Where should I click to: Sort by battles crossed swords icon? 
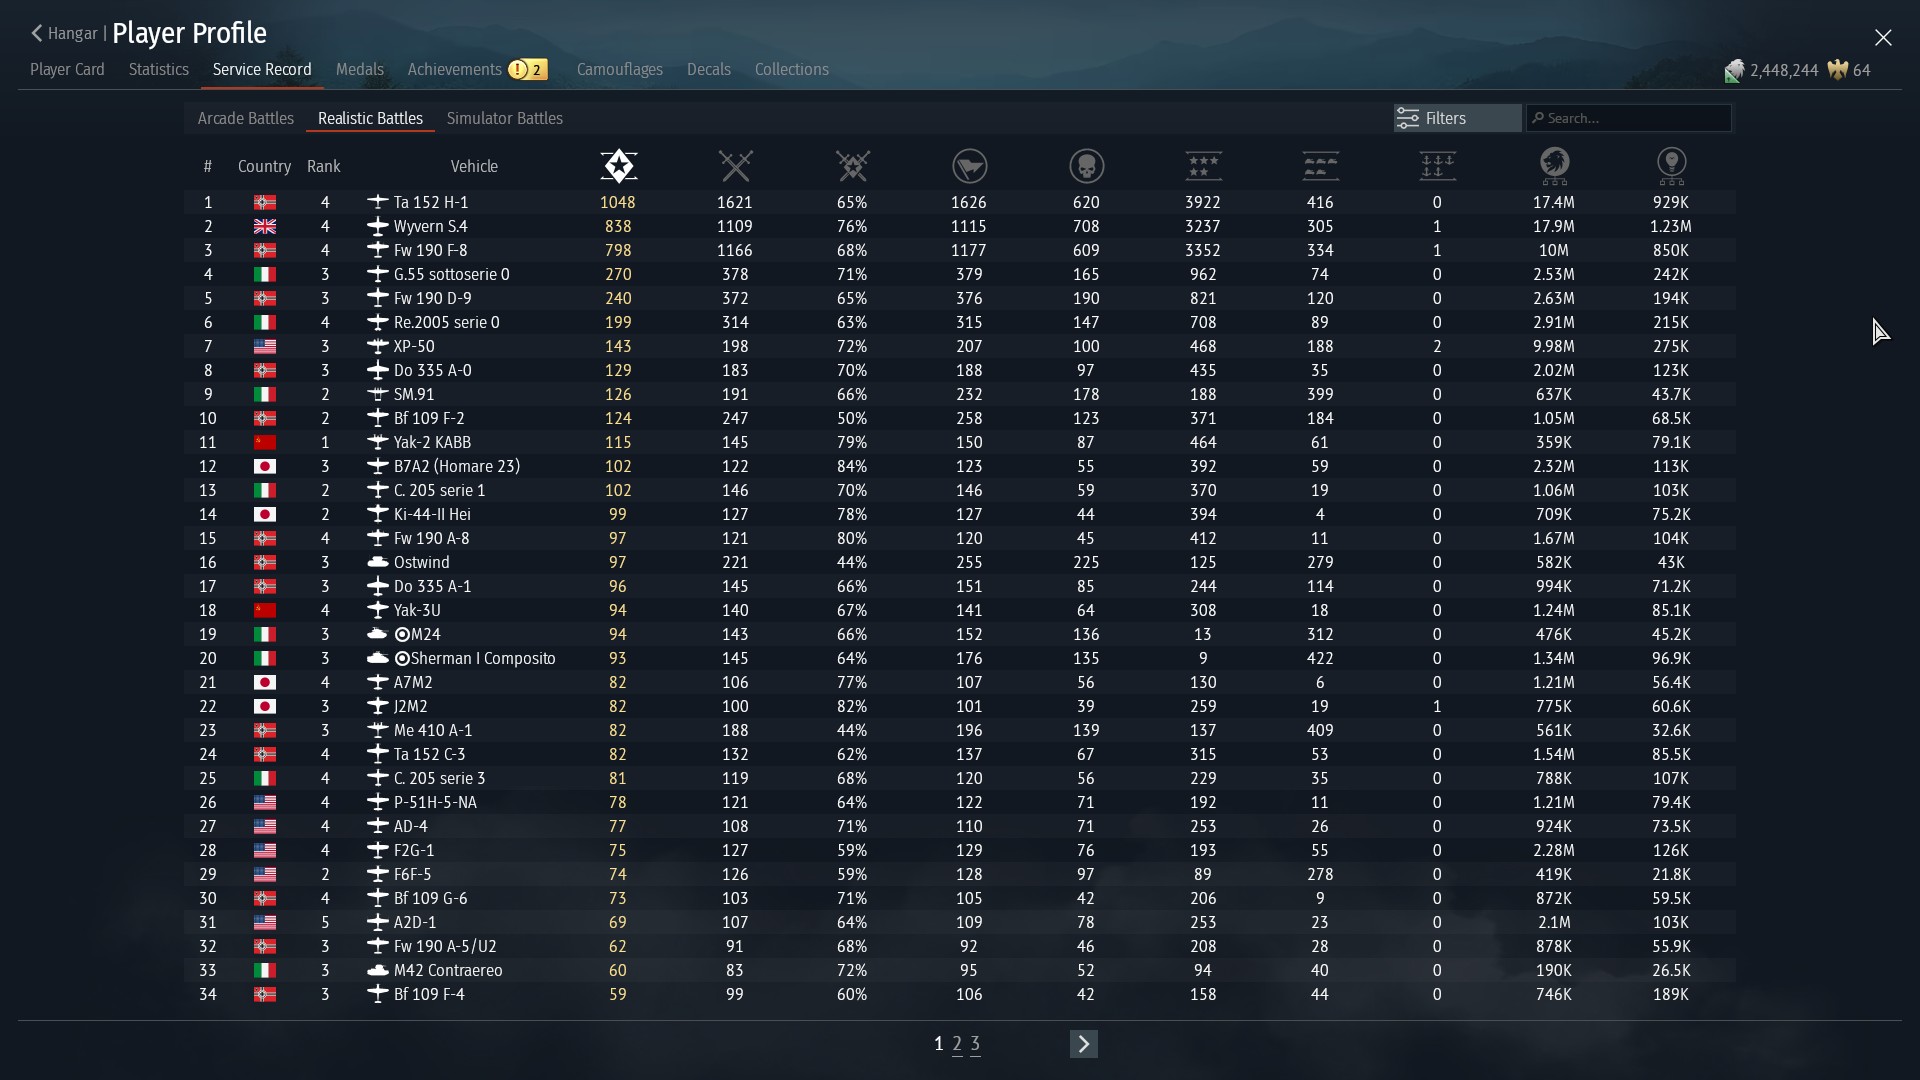(x=735, y=166)
